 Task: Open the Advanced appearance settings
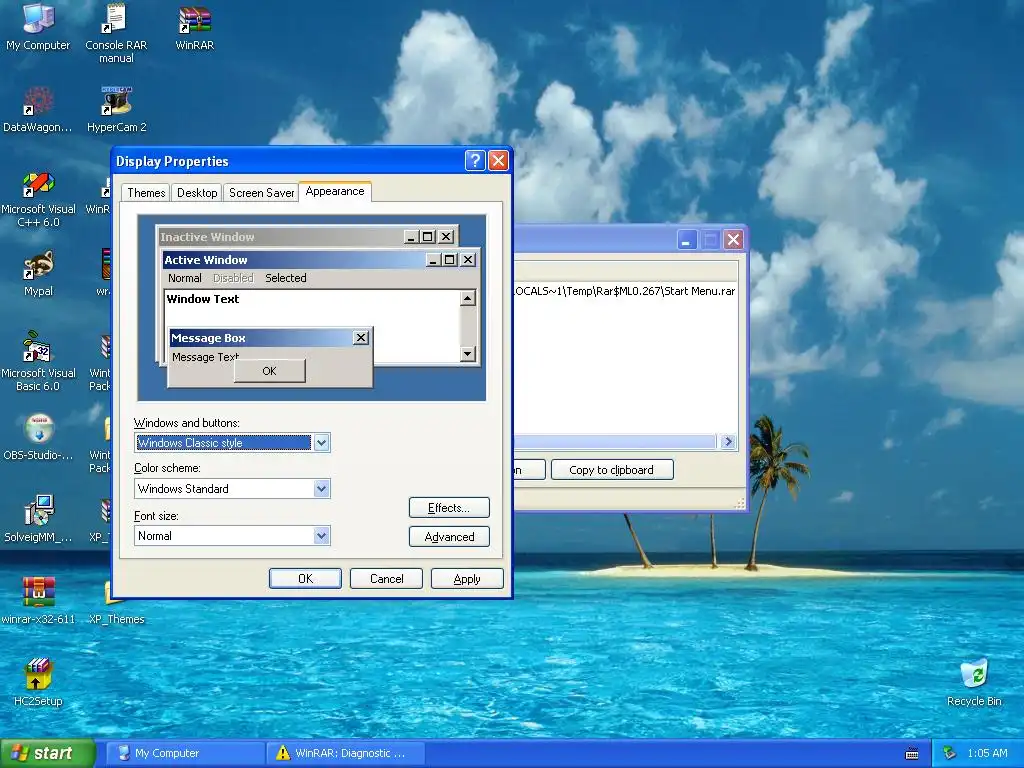[x=449, y=537]
